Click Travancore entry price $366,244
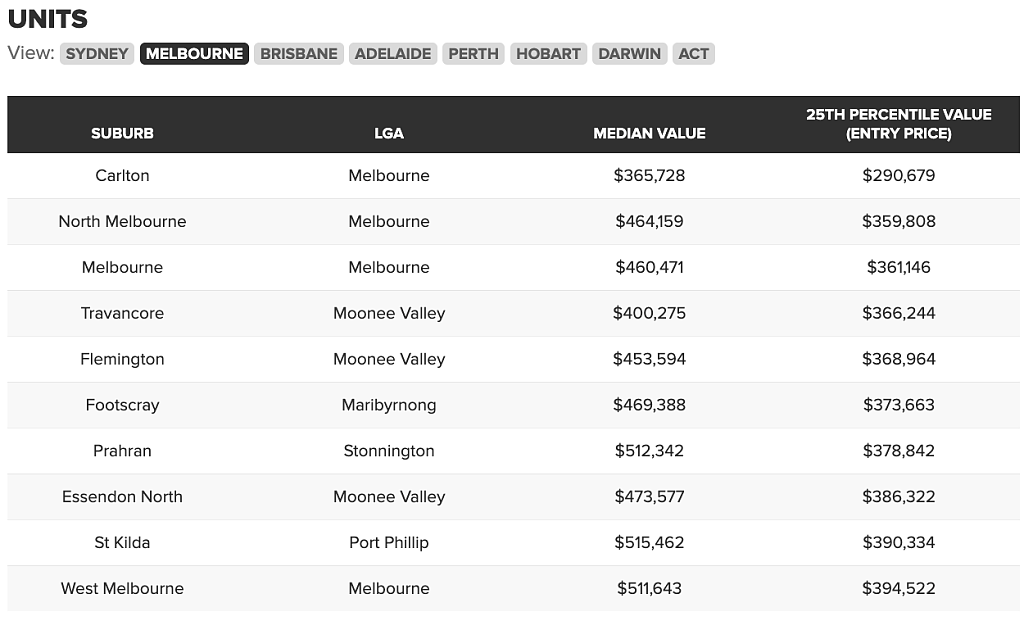1024x621 pixels. click(x=899, y=313)
